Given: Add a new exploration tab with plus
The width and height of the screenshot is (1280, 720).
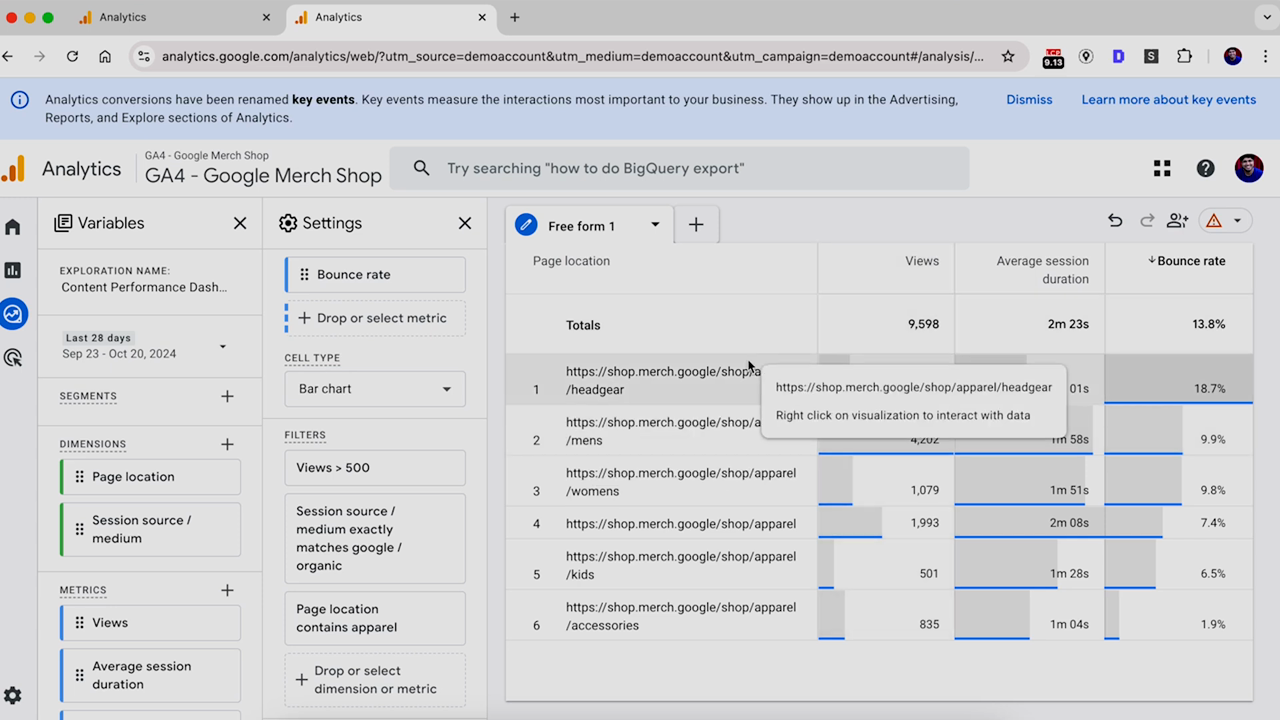Looking at the screenshot, I should pos(696,225).
